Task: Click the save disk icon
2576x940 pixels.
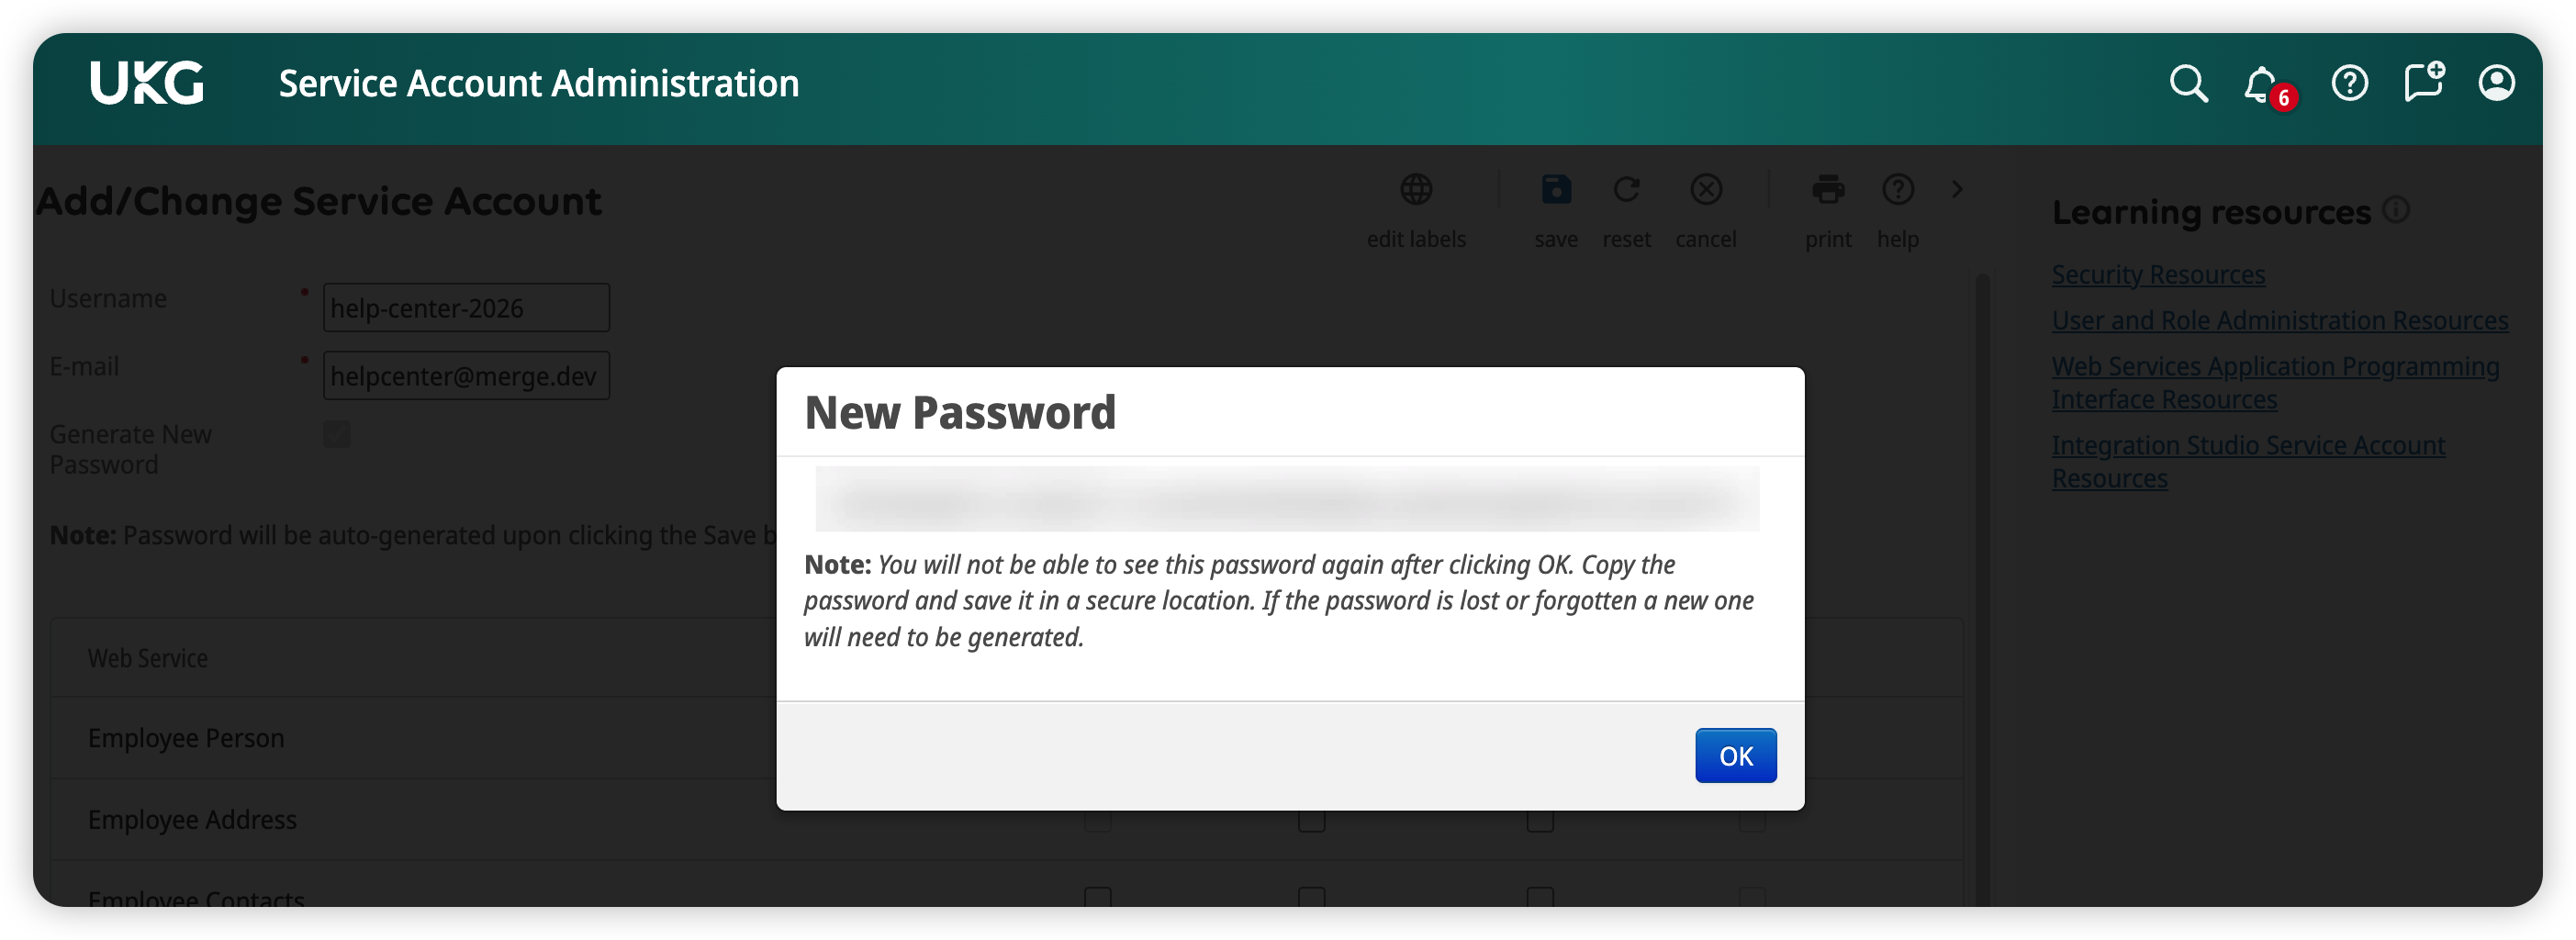Action: pyautogui.click(x=1556, y=190)
